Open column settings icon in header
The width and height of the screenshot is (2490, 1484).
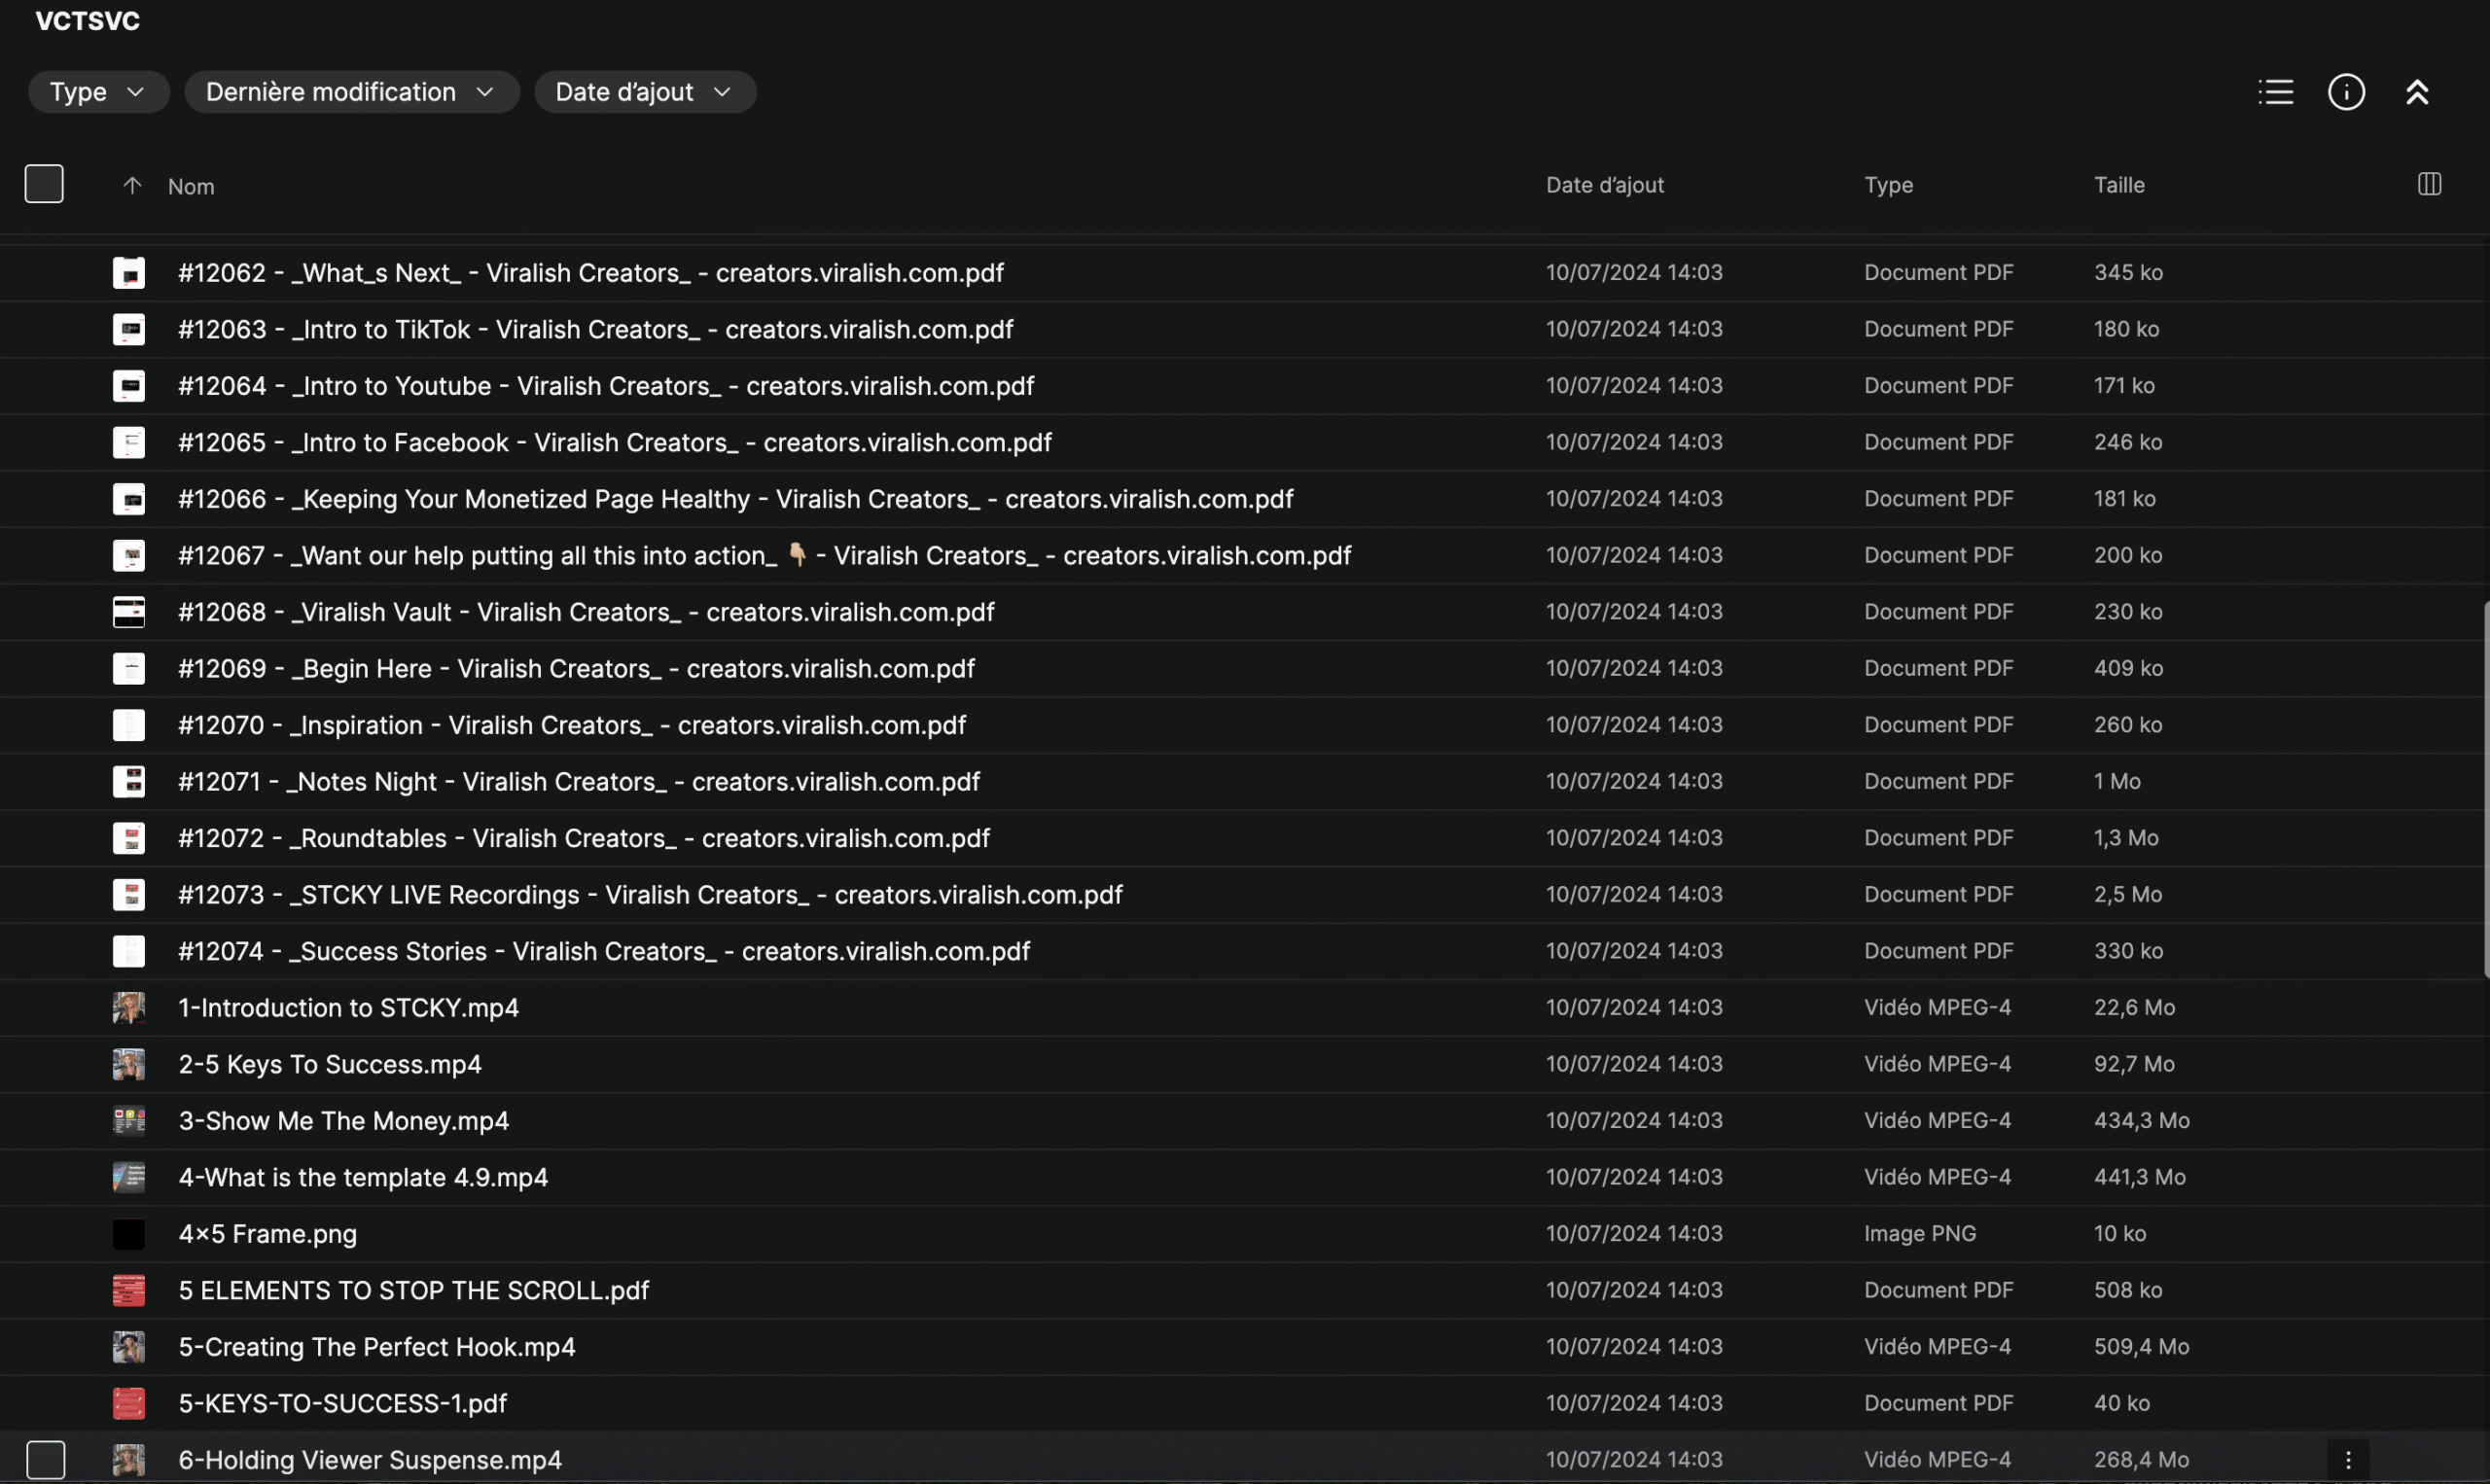[2429, 184]
